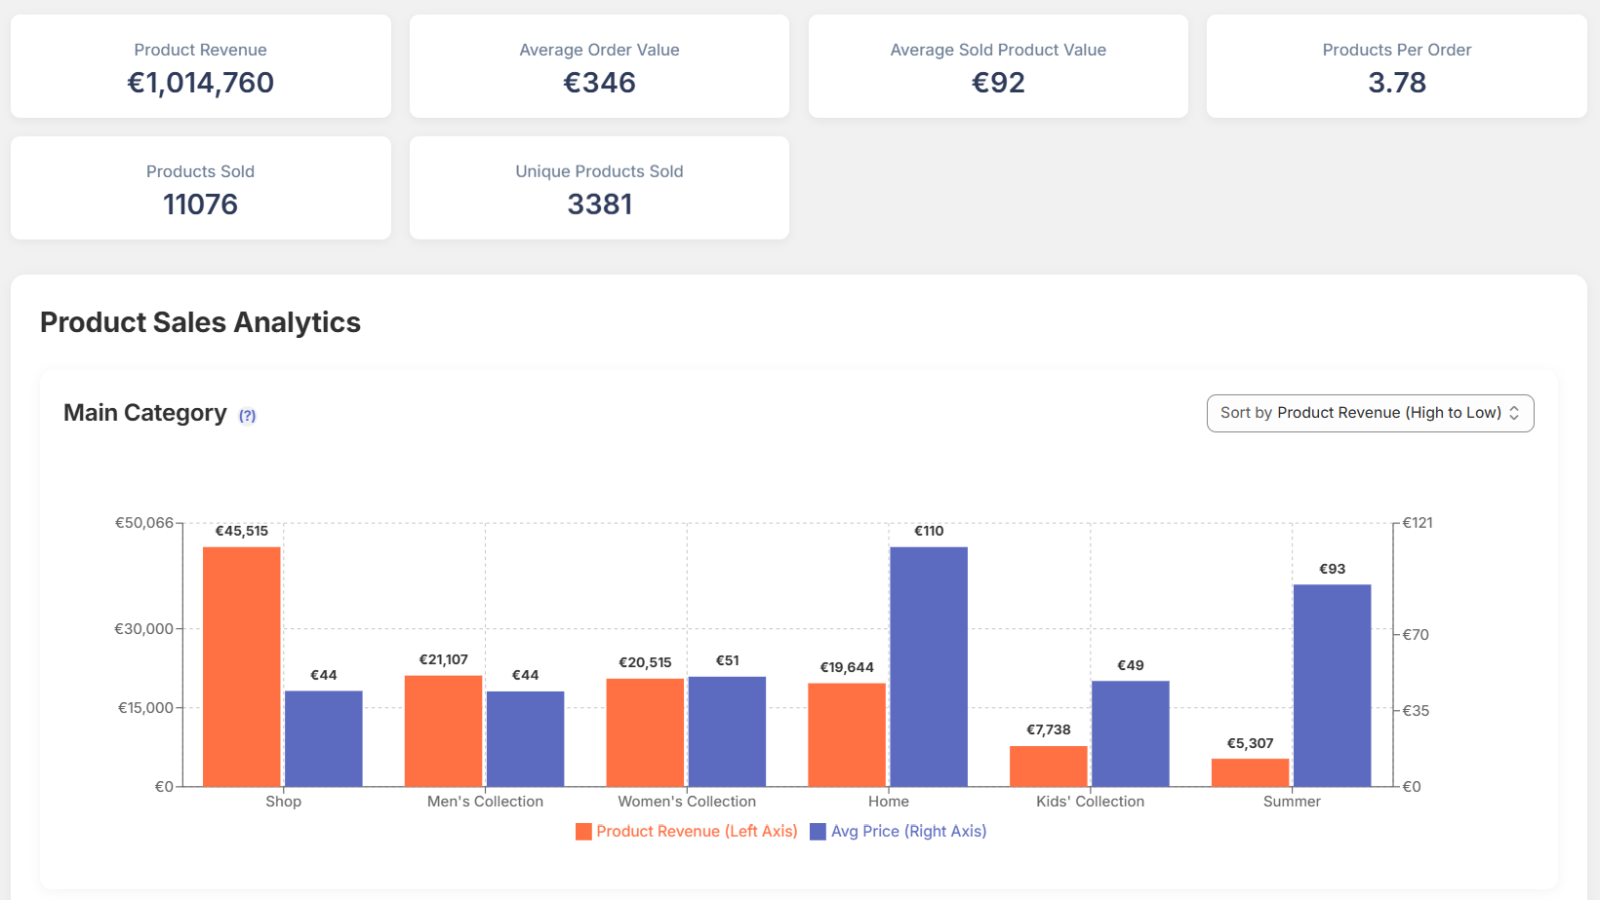Open the Products Sold card showing 11076
The image size is (1600, 900).
tap(200, 188)
